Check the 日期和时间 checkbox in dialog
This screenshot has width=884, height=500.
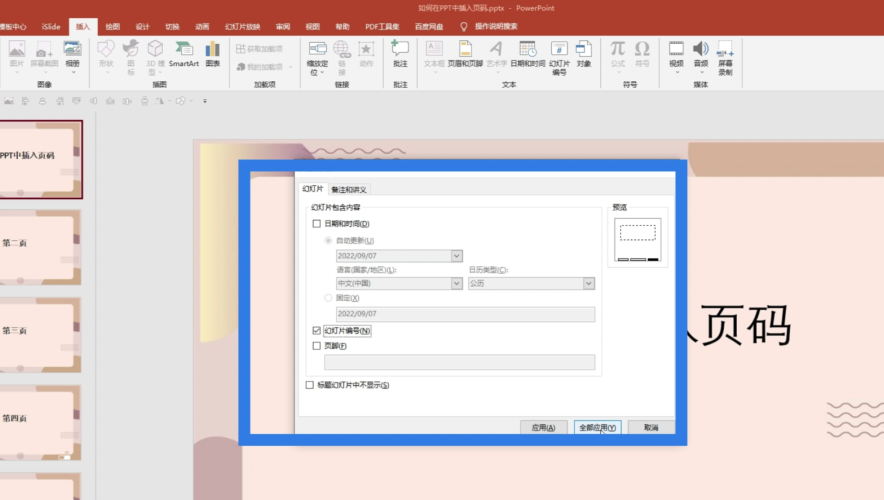pyautogui.click(x=316, y=224)
